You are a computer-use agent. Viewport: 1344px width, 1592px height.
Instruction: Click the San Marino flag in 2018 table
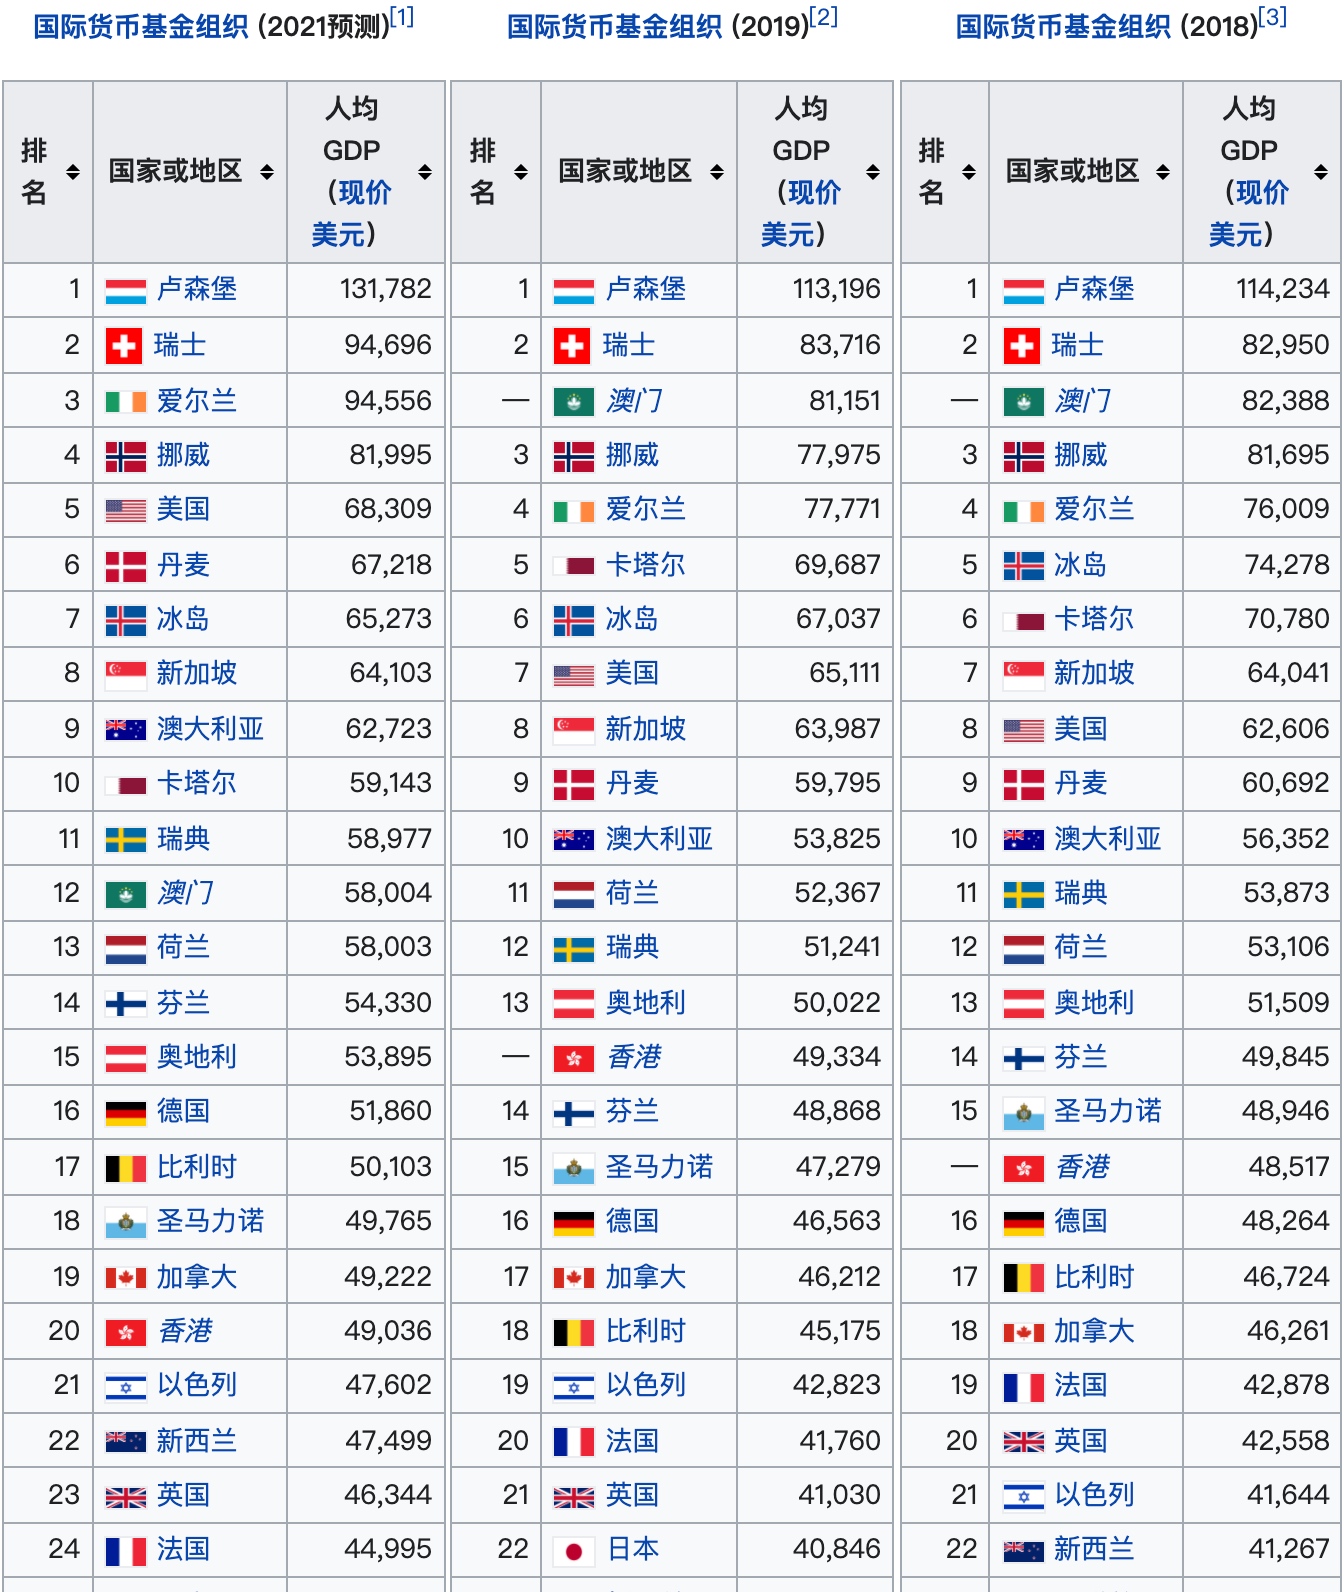[1023, 1112]
